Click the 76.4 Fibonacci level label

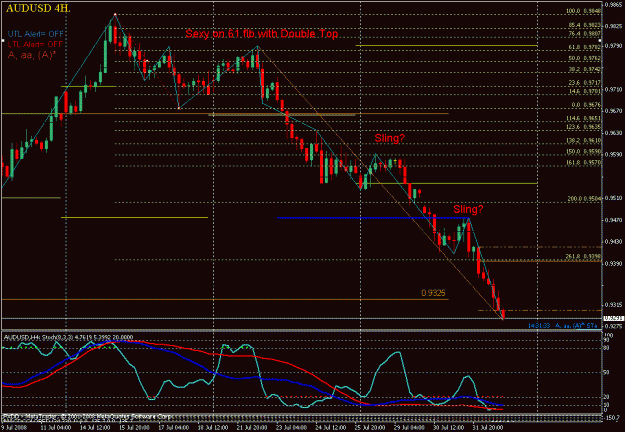pyautogui.click(x=584, y=34)
